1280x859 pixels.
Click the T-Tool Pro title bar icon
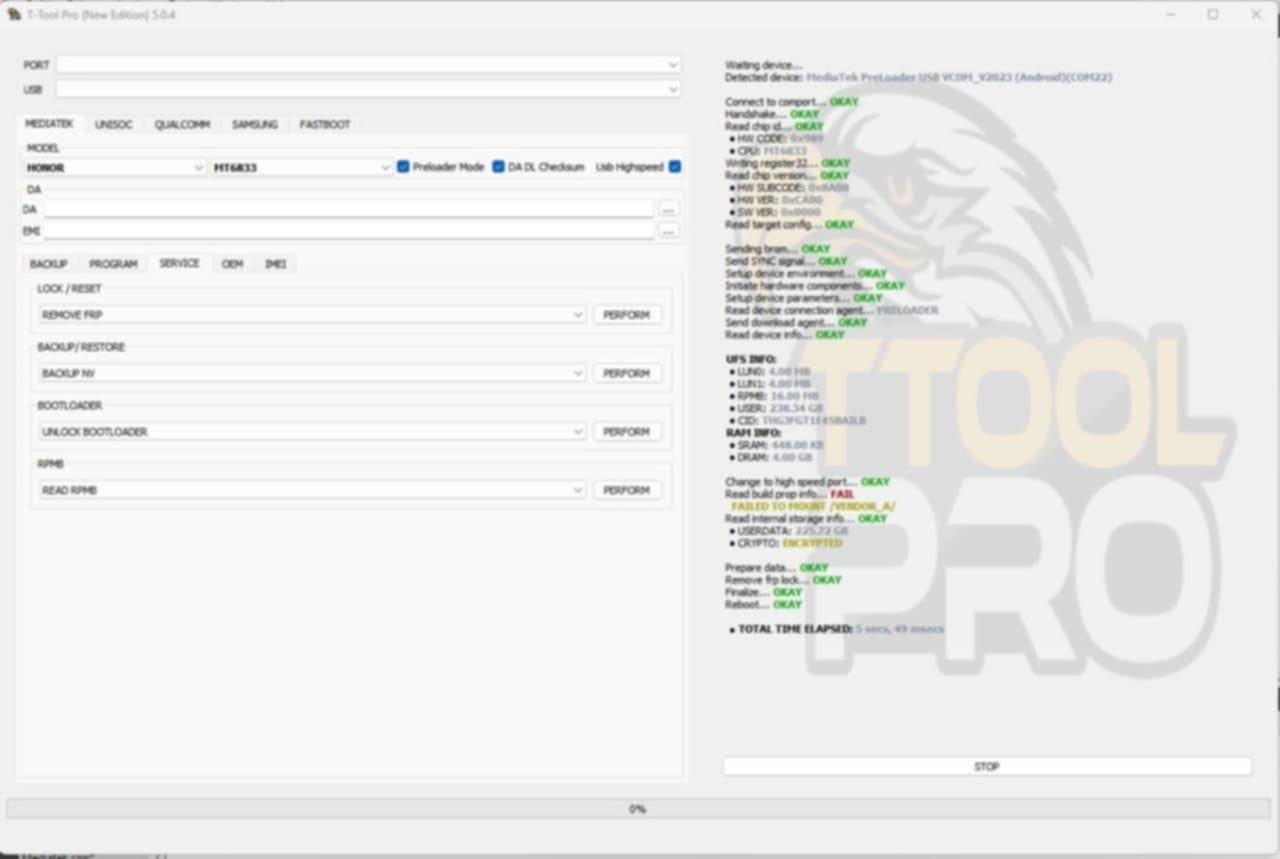pyautogui.click(x=14, y=14)
